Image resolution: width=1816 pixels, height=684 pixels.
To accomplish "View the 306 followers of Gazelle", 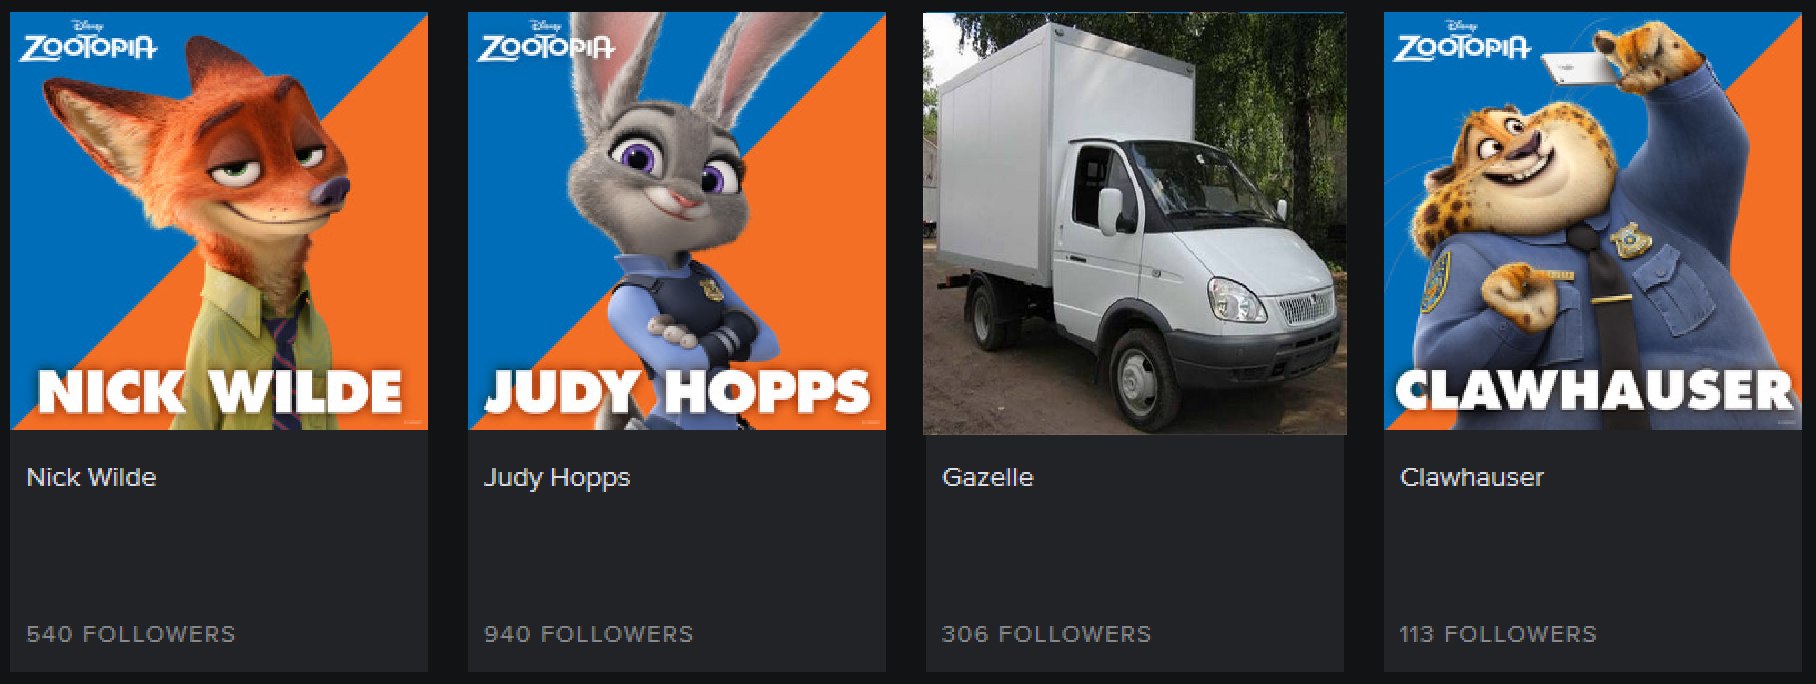I will pyautogui.click(x=1046, y=634).
